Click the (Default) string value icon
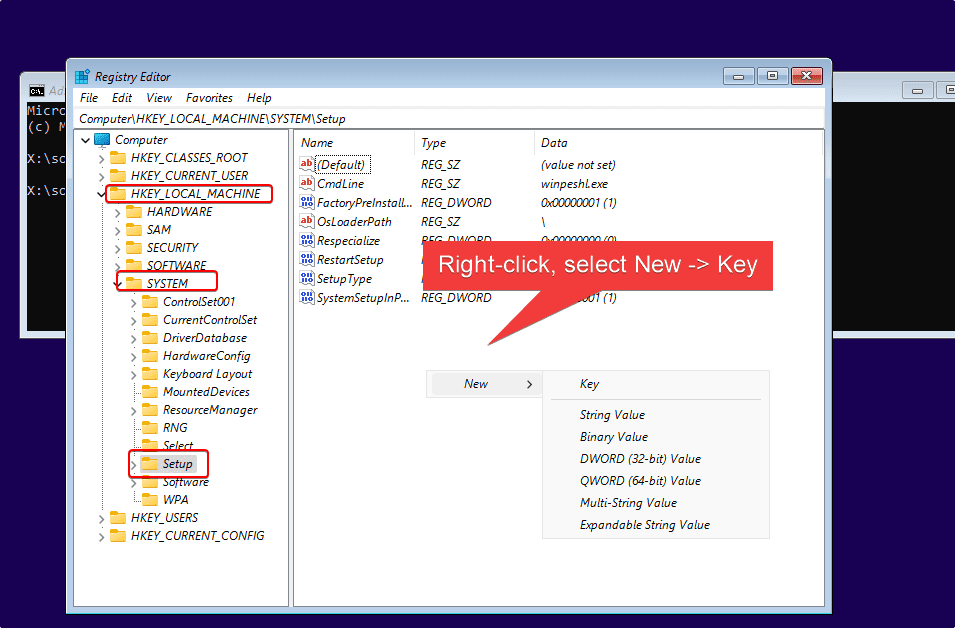Image resolution: width=955 pixels, height=628 pixels. pyautogui.click(x=306, y=164)
